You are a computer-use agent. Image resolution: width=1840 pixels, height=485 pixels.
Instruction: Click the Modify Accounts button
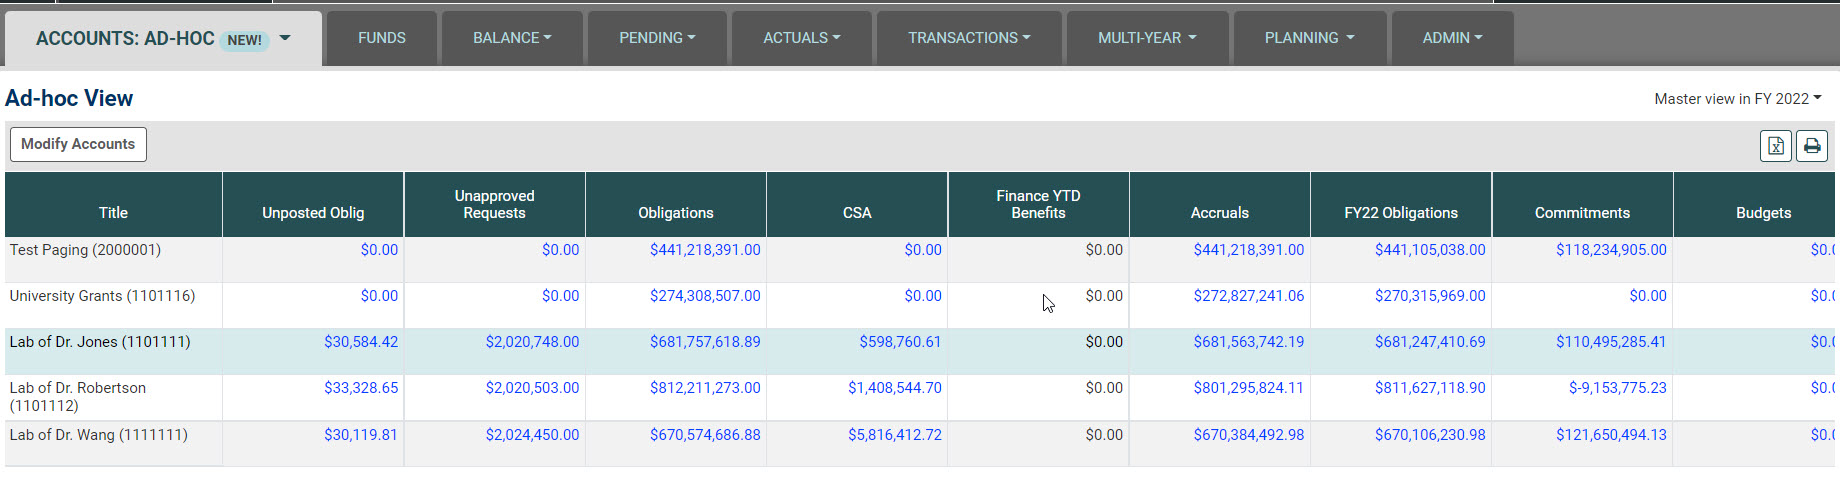click(78, 144)
